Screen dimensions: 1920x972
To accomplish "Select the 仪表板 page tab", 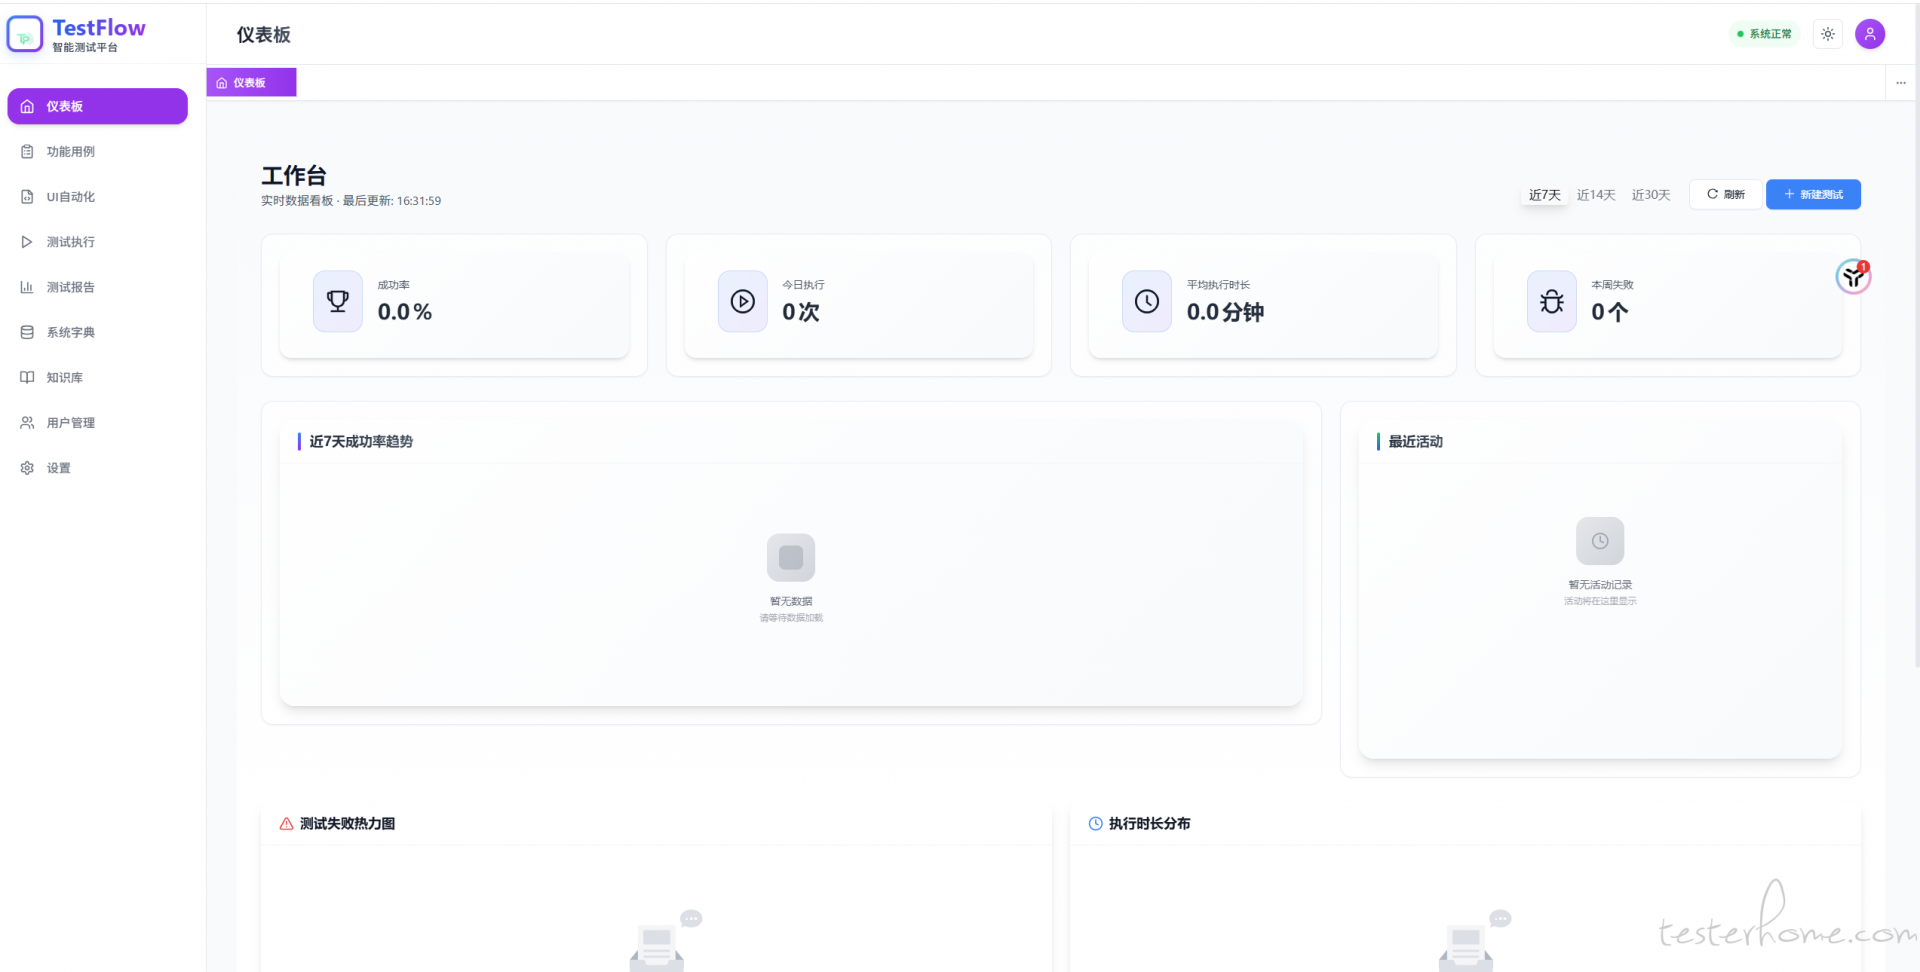I will (251, 83).
